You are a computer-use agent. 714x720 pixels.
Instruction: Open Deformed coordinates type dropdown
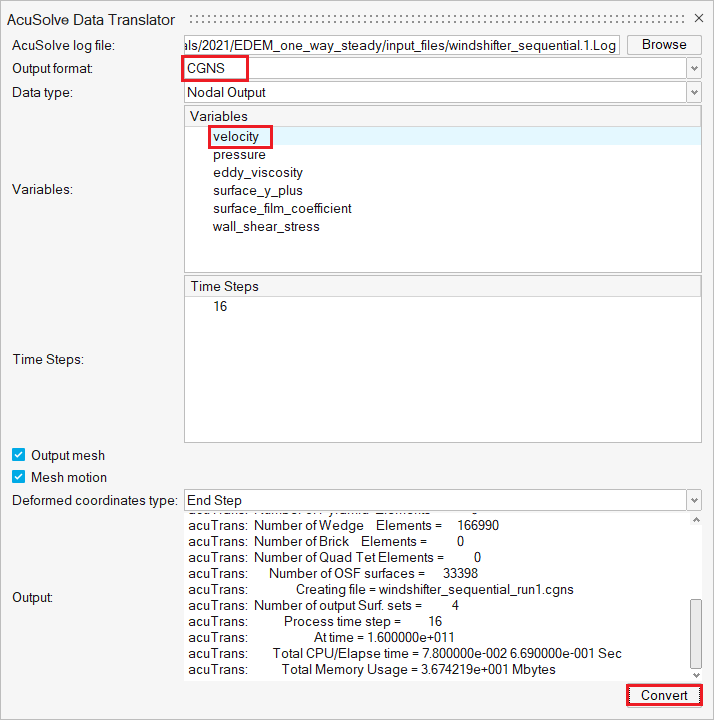pyautogui.click(x=694, y=500)
